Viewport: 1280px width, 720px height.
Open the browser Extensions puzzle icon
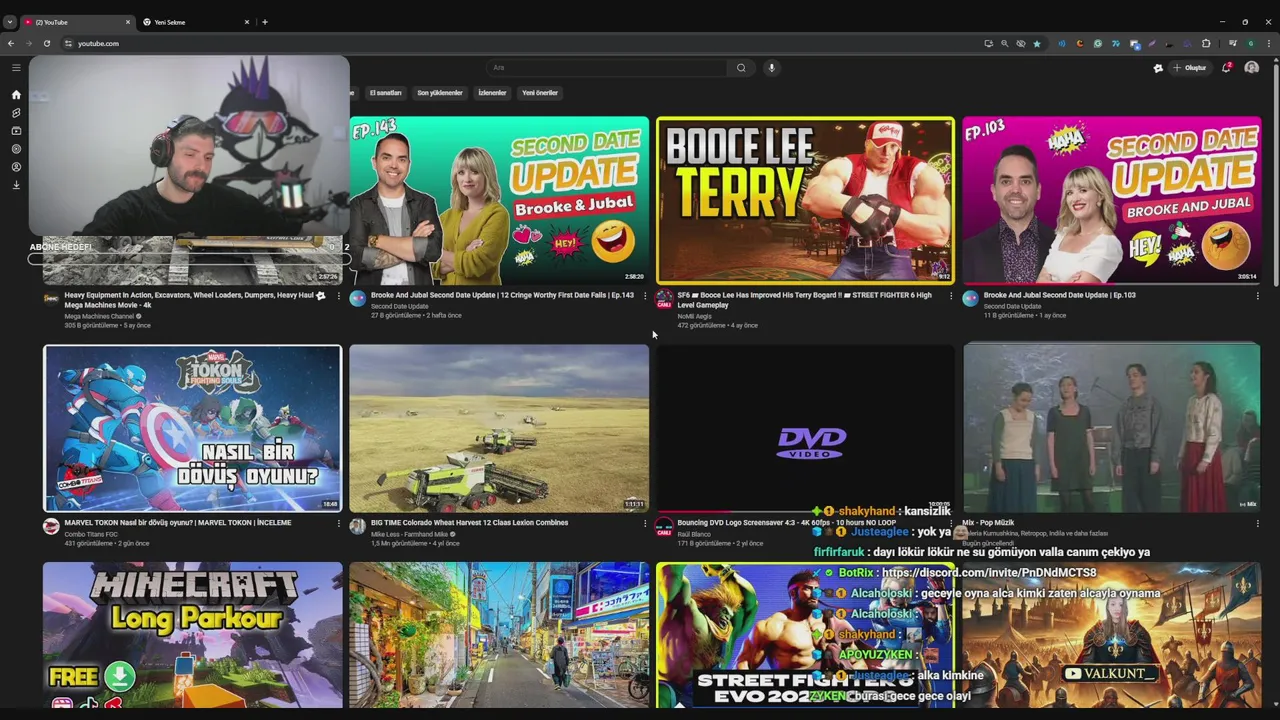coord(1206,44)
